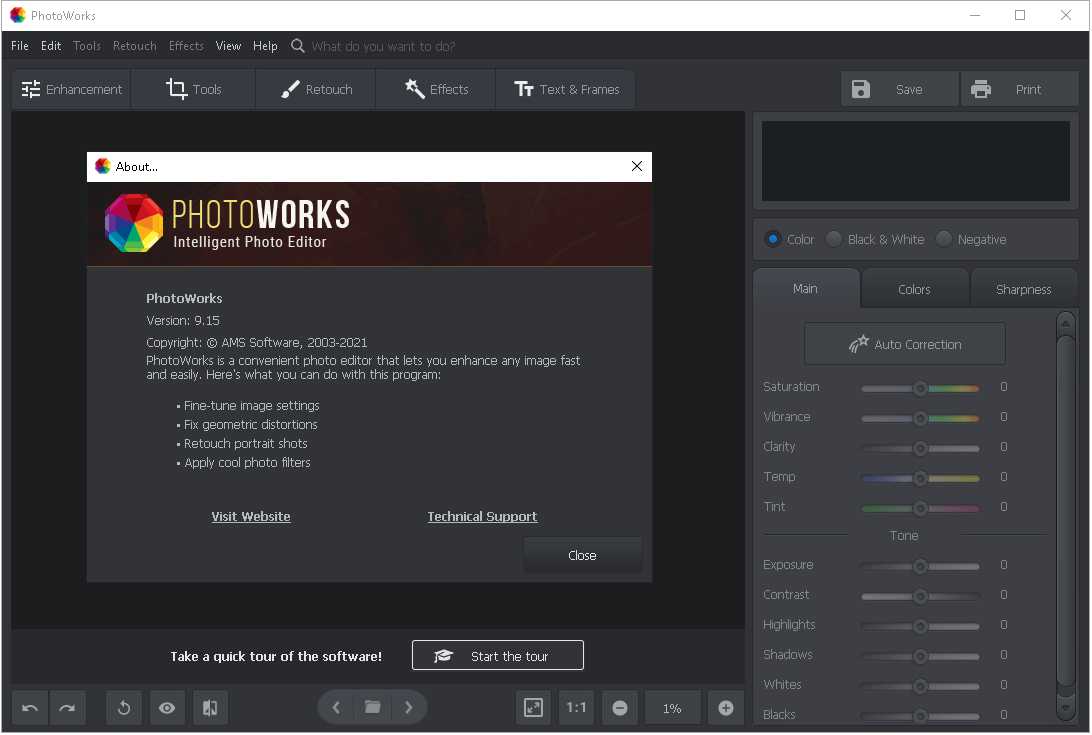Click the 'What do you want to do?' search field
This screenshot has height=735, width=1092.
click(x=383, y=47)
